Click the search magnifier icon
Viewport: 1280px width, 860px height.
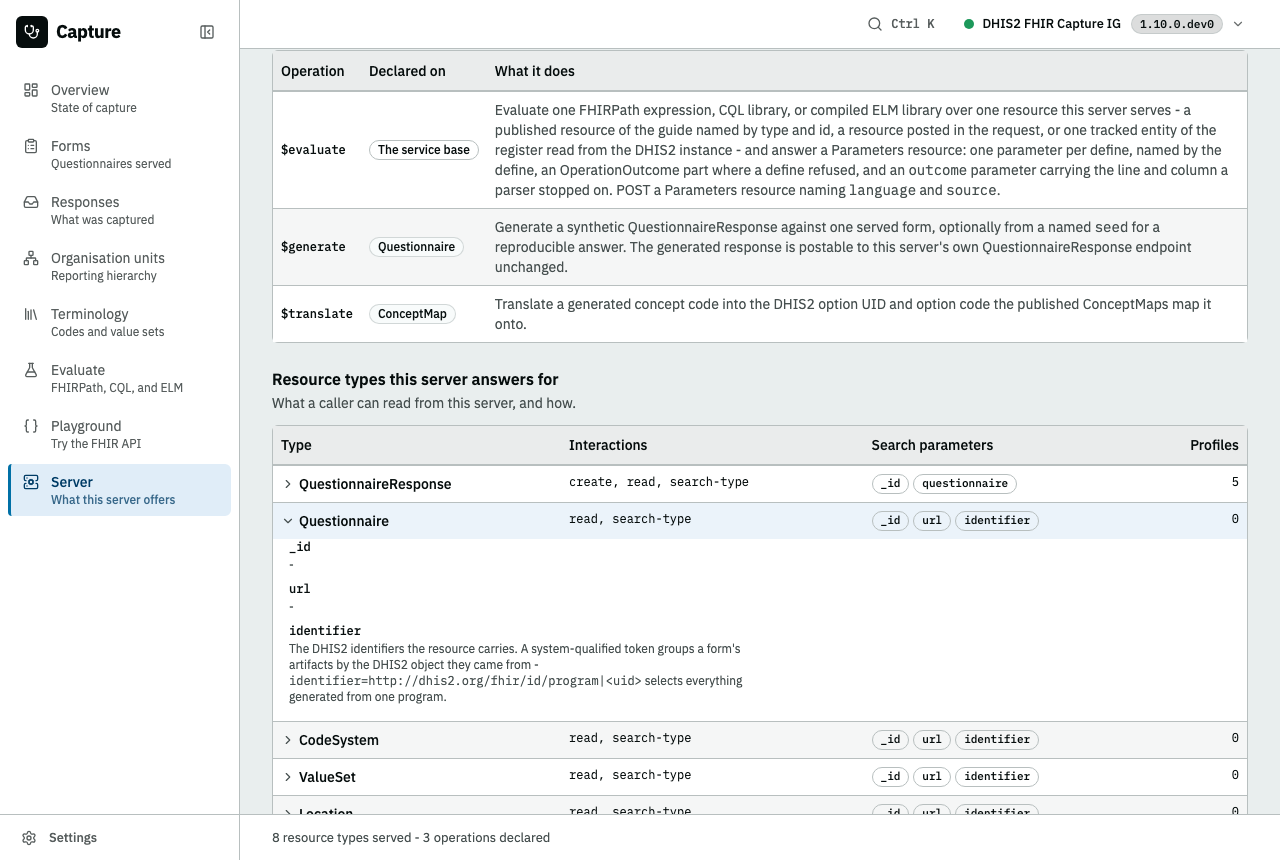coord(875,24)
